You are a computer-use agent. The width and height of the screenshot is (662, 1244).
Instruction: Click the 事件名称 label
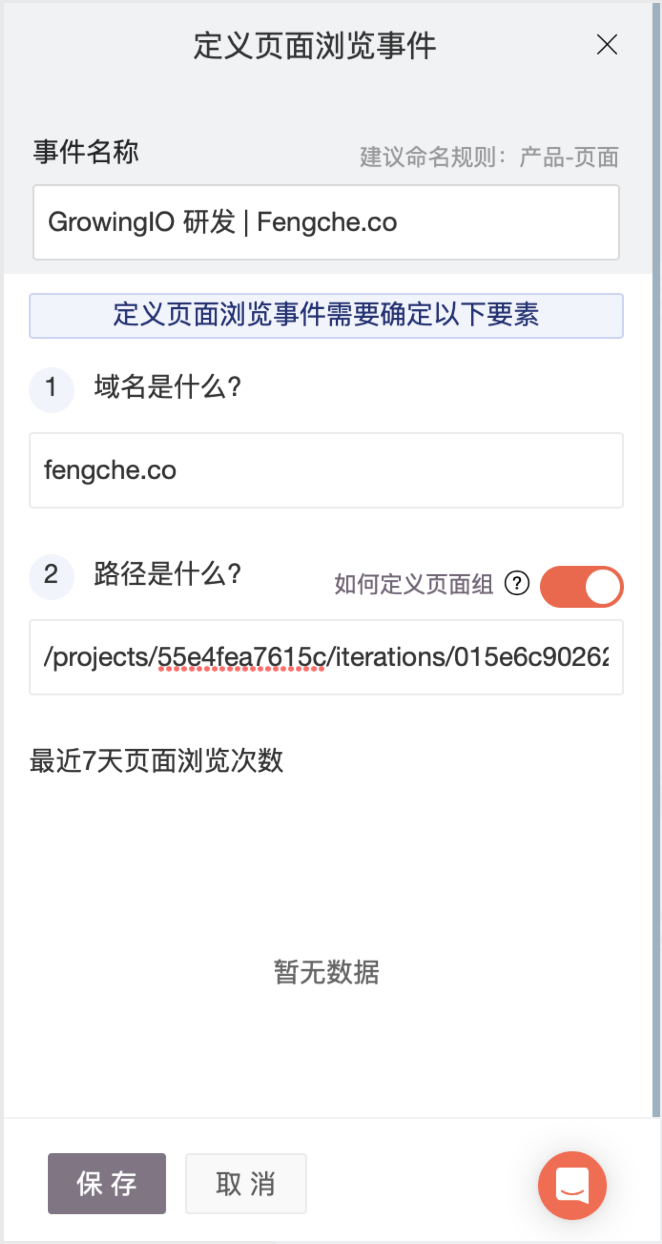point(86,152)
